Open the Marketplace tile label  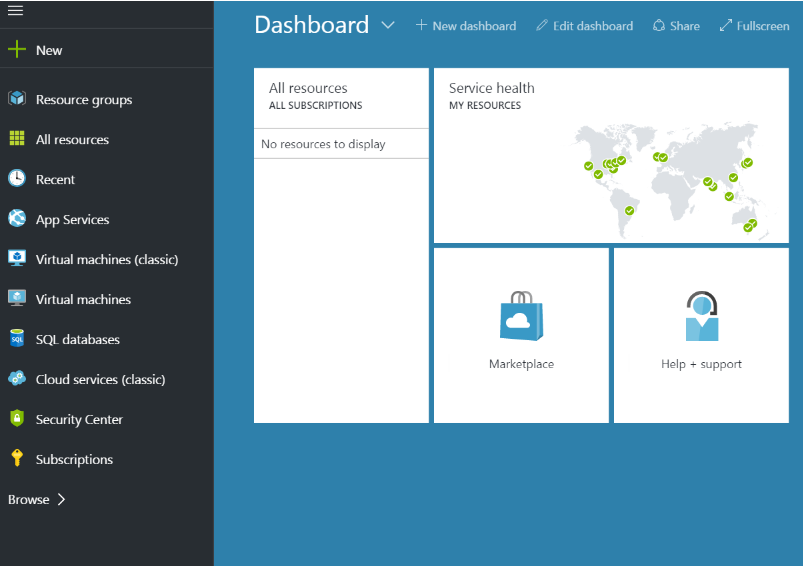pos(521,364)
